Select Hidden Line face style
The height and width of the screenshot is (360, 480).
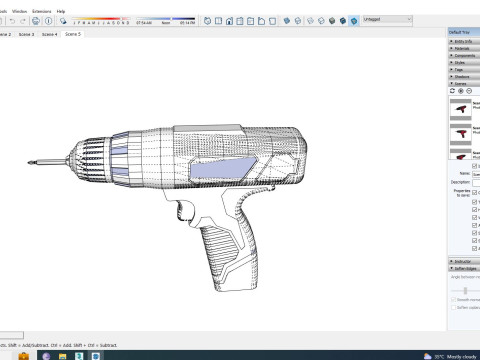coord(321,21)
